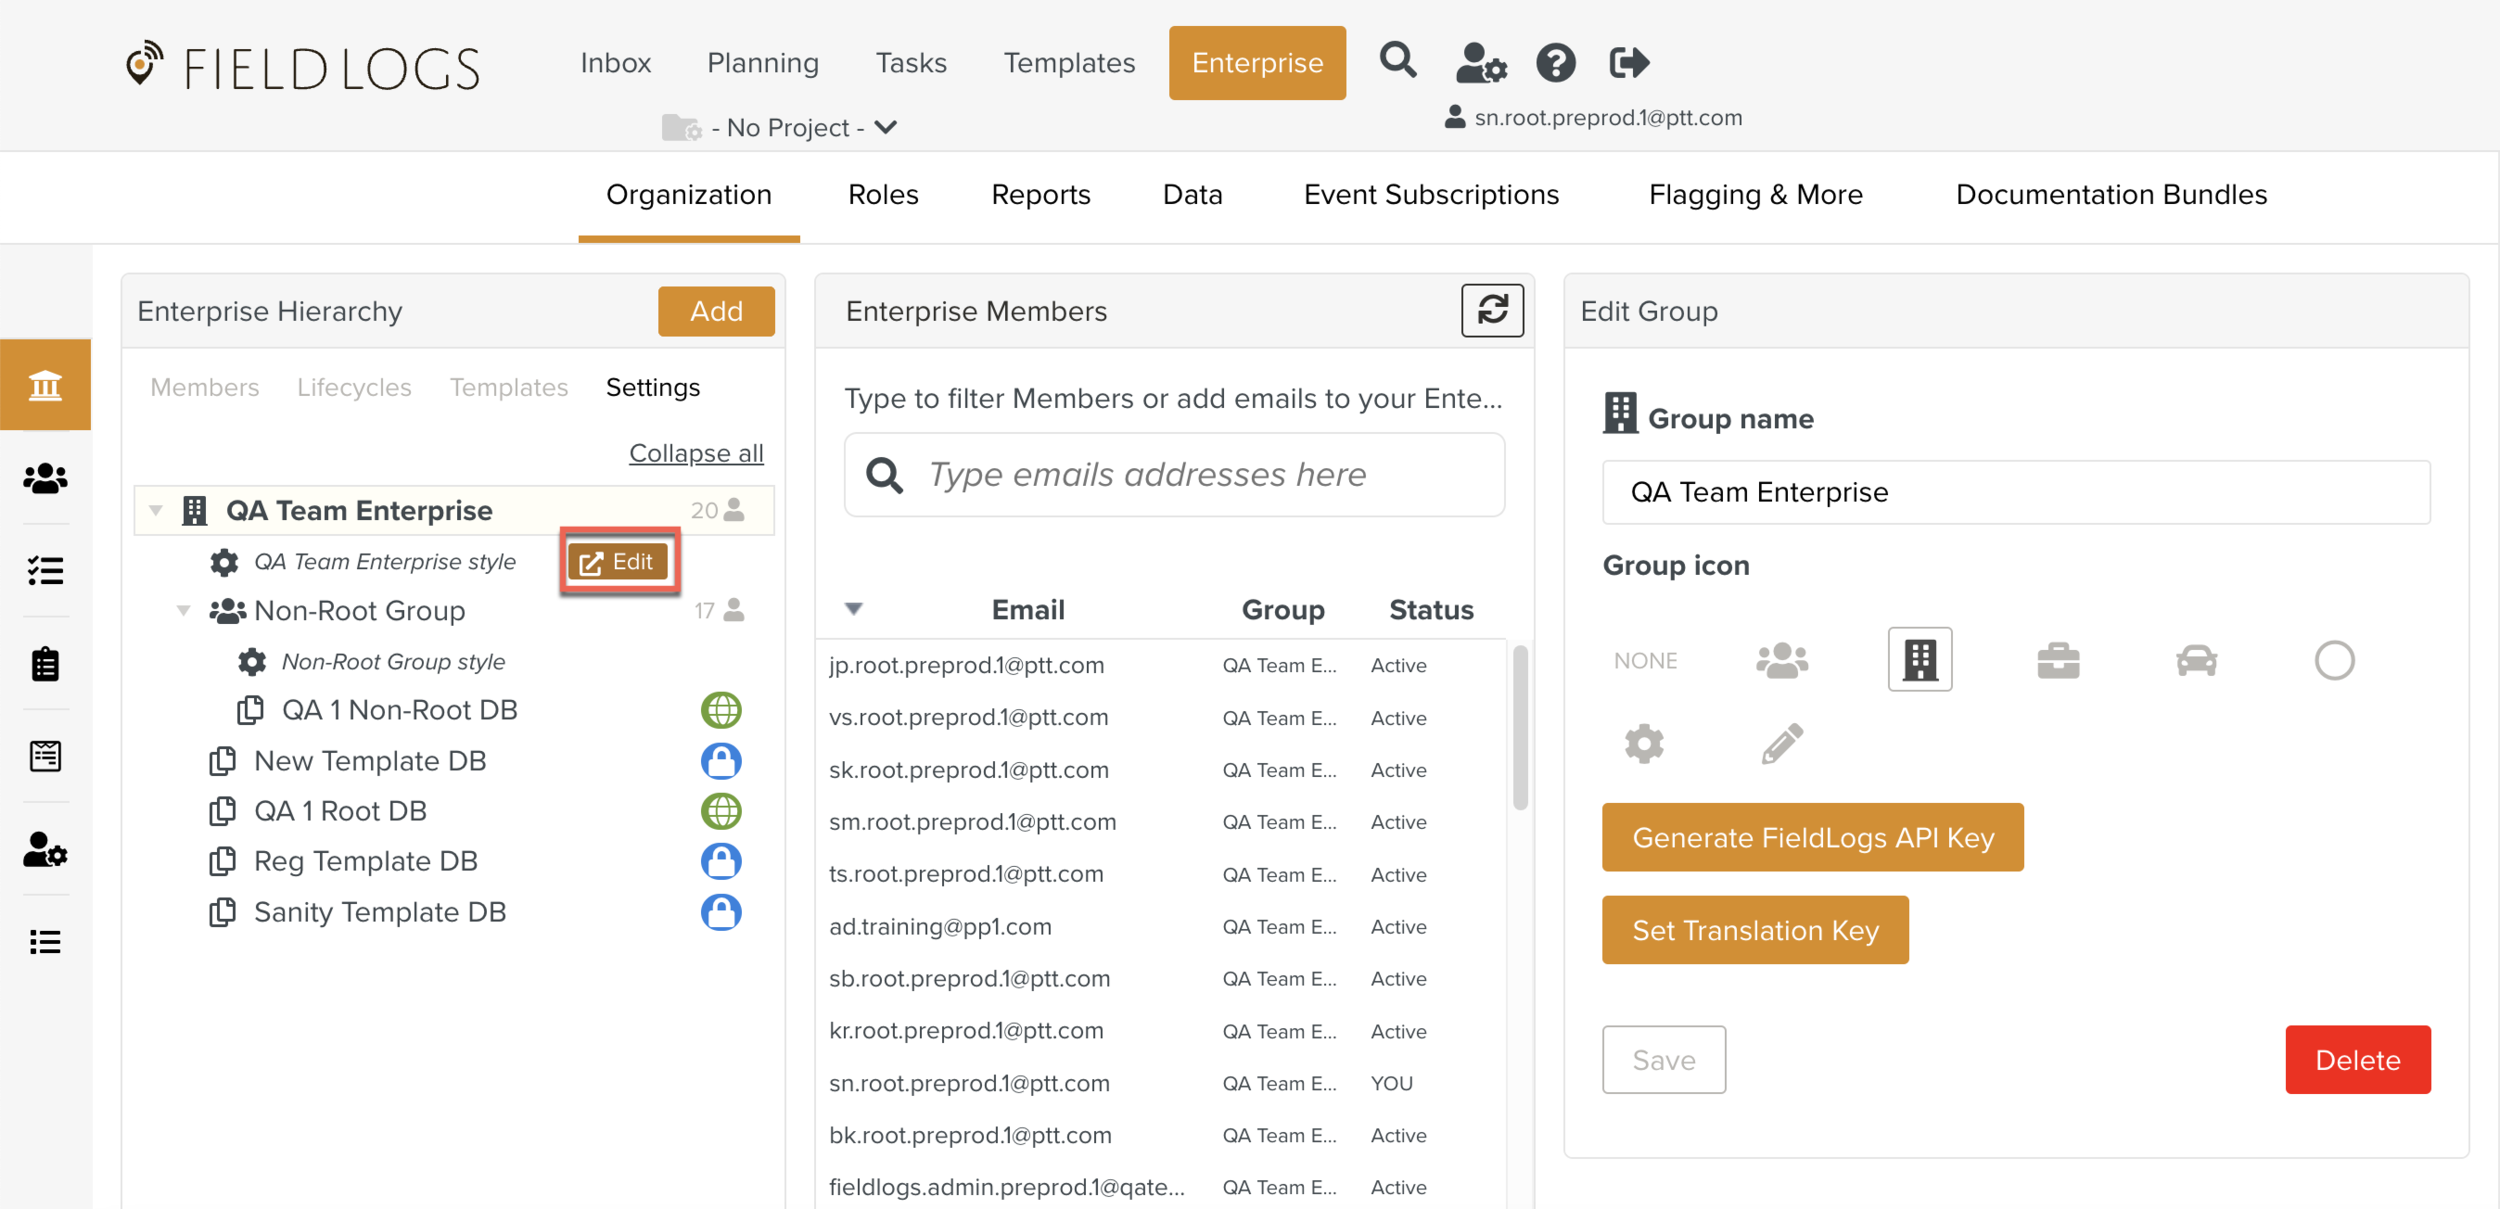Collapse the Non-Root Group tree node
This screenshot has width=2500, height=1209.
(x=184, y=610)
